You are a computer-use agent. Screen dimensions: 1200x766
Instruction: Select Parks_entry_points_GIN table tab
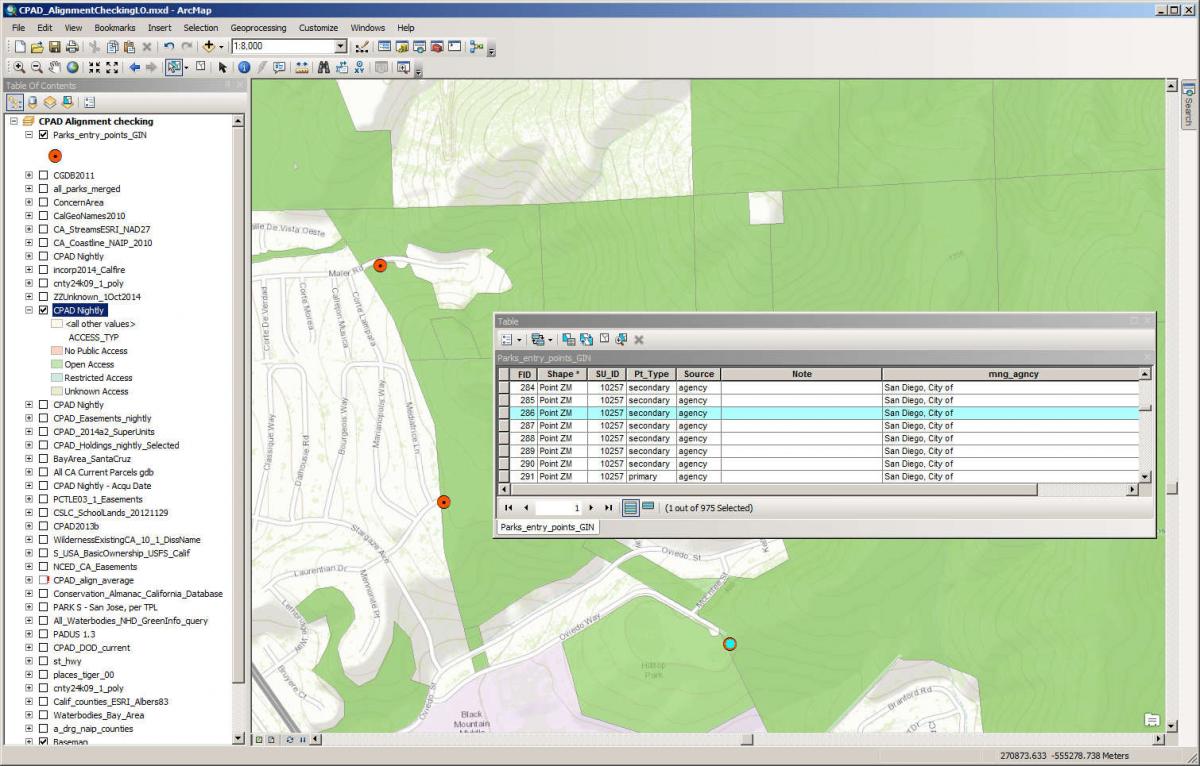(x=547, y=526)
